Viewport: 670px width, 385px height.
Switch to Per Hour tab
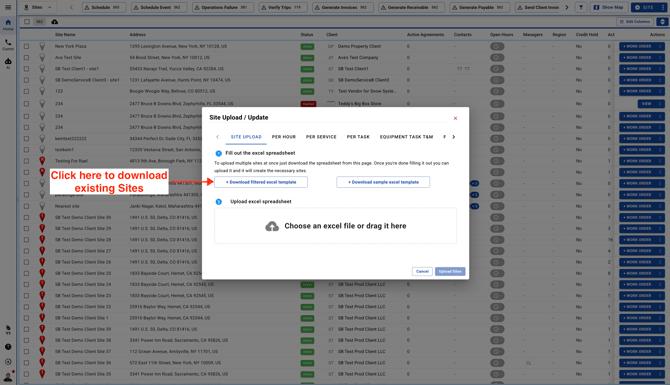click(x=284, y=137)
